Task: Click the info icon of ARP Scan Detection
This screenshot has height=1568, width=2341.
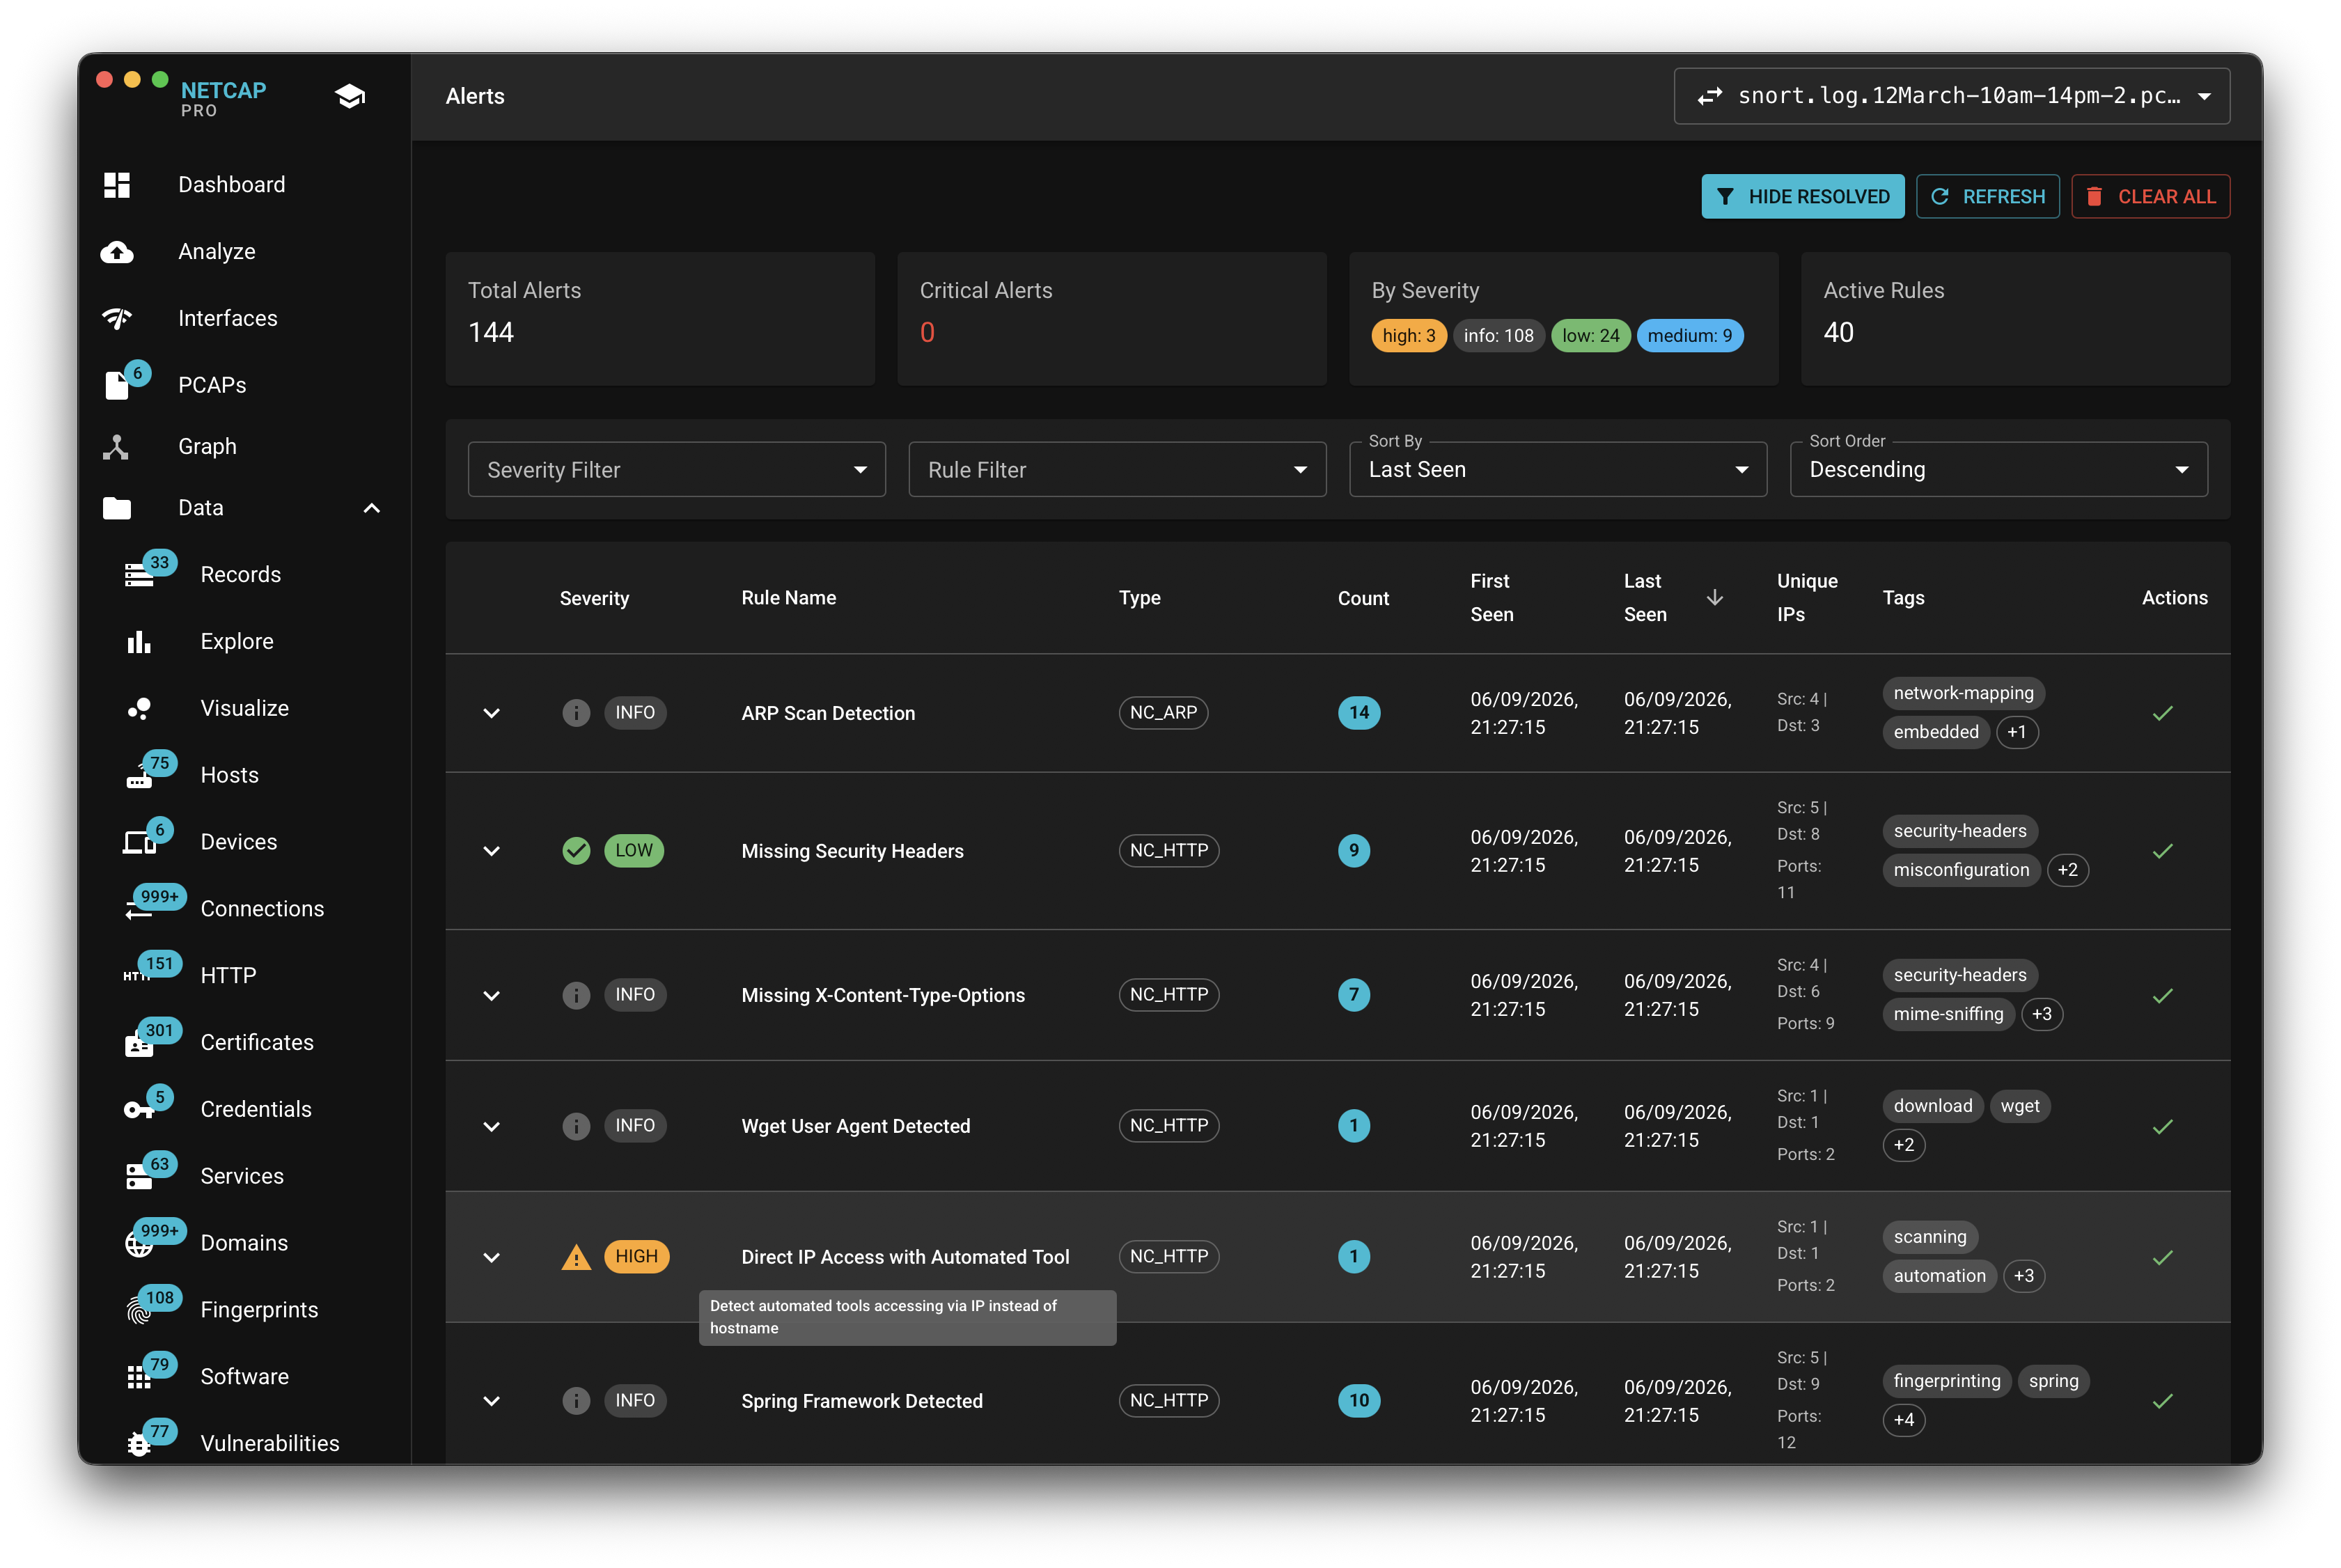Action: [576, 713]
